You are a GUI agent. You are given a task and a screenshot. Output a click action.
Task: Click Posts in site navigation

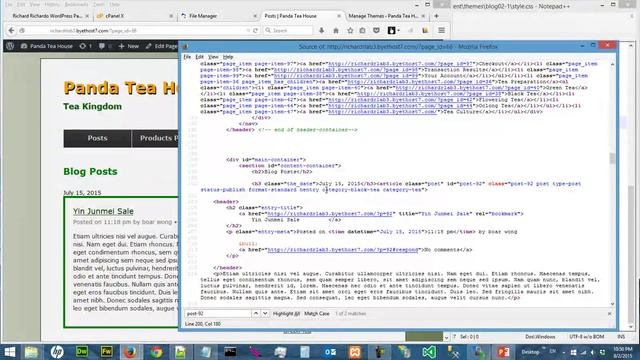[x=97, y=138]
